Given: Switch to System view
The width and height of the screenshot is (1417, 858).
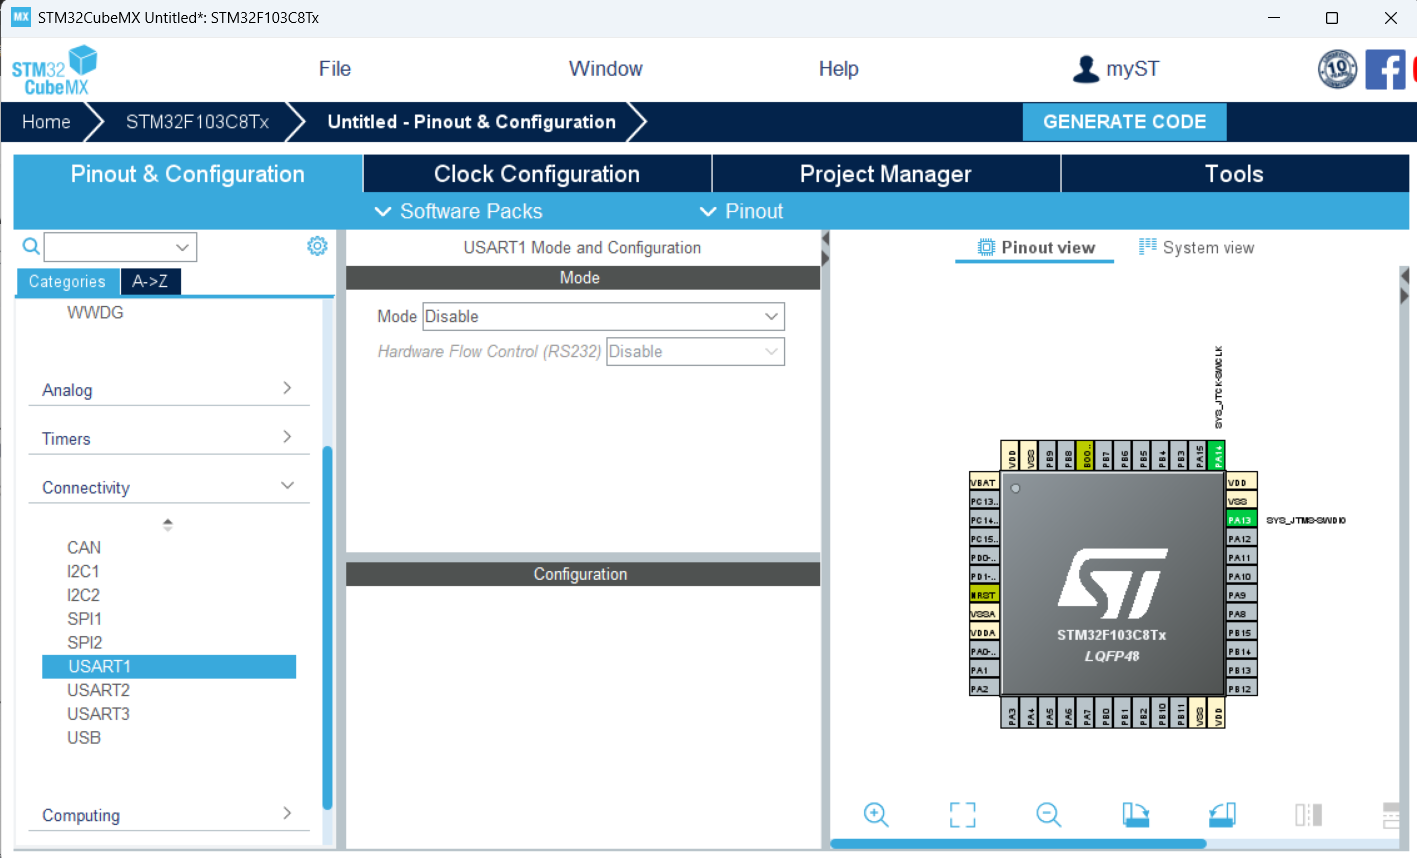Looking at the screenshot, I should point(1197,248).
